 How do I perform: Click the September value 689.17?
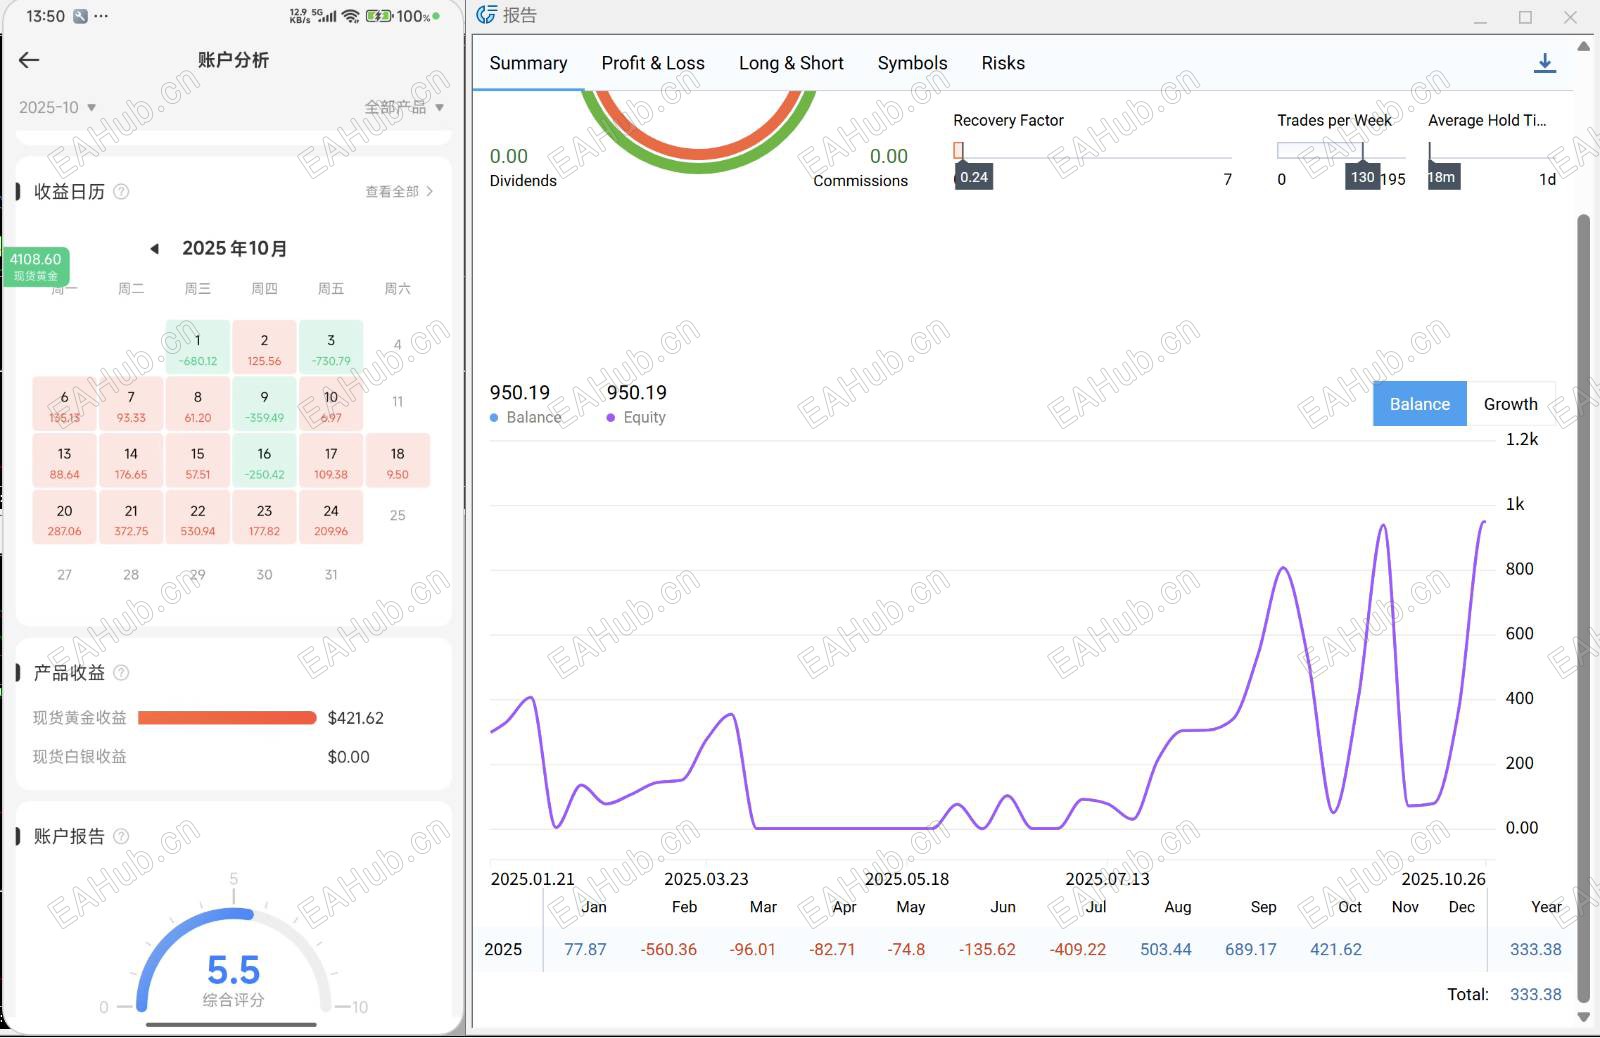click(1251, 949)
